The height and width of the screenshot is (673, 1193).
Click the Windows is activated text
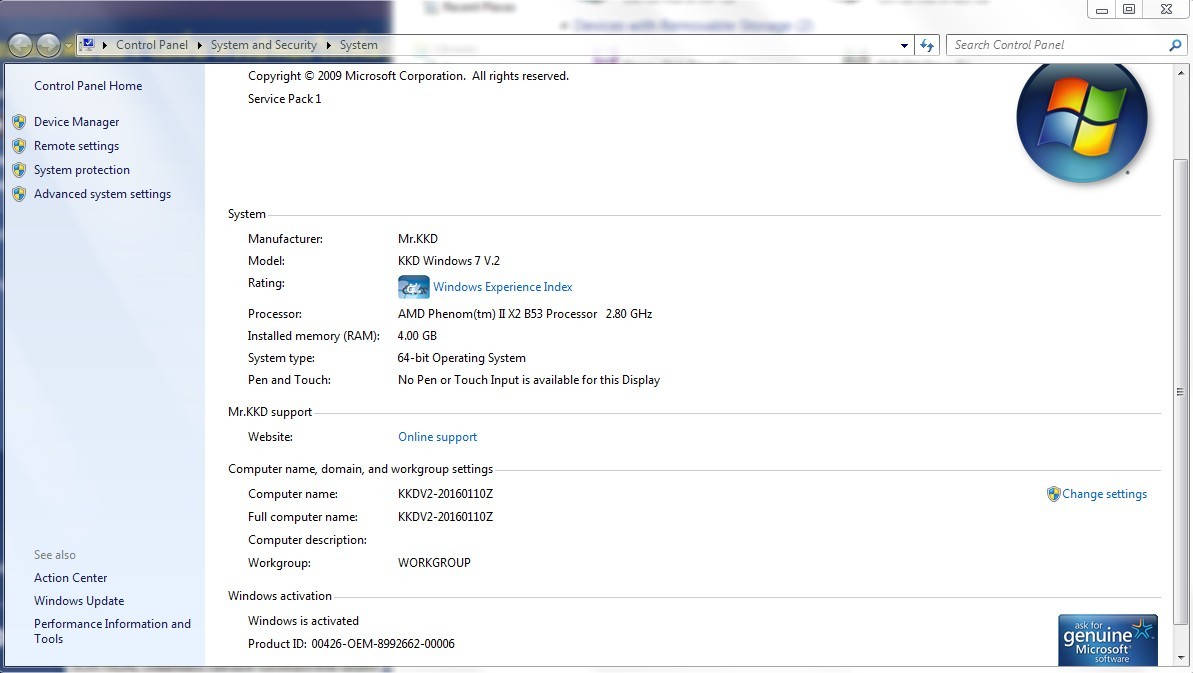click(x=303, y=621)
